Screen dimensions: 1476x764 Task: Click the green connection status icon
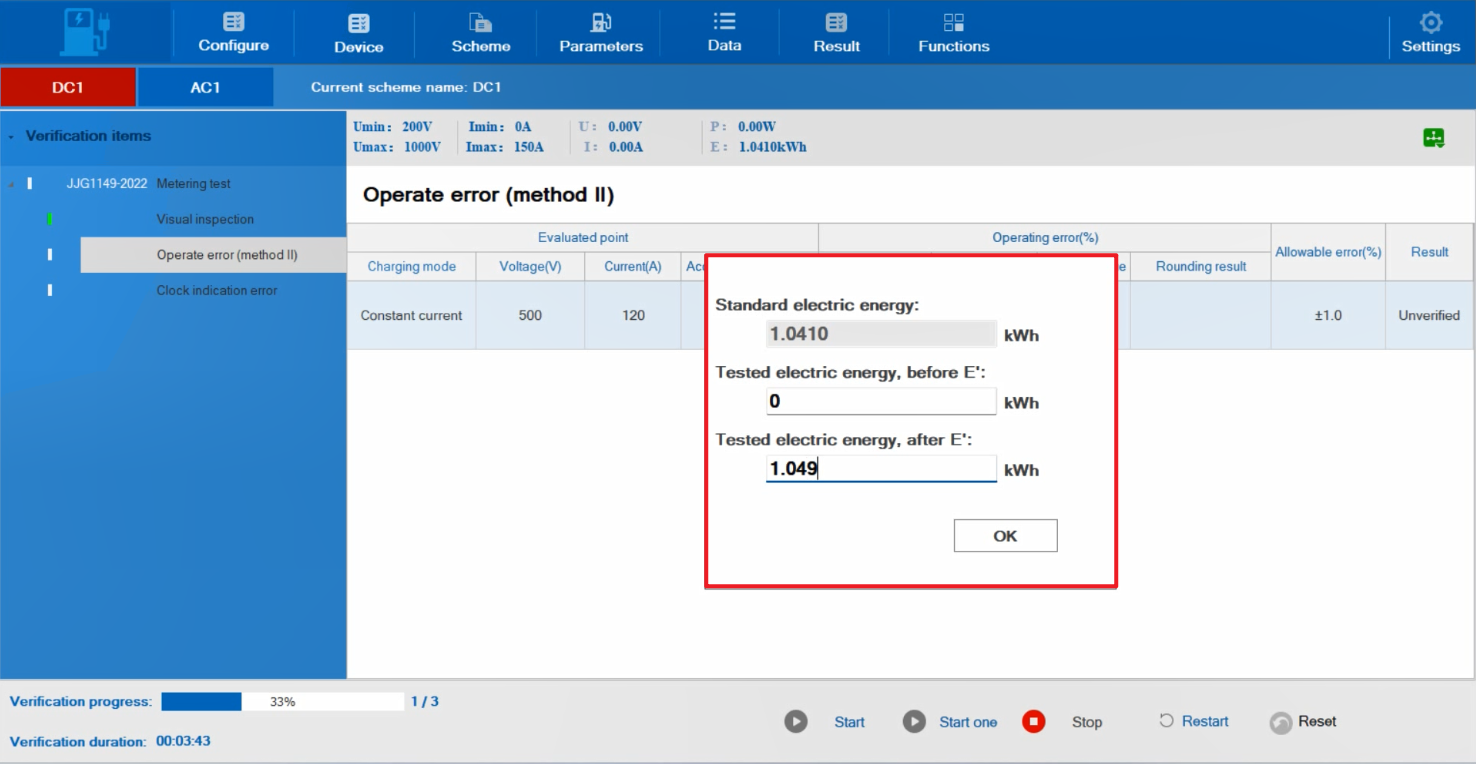tap(1433, 139)
